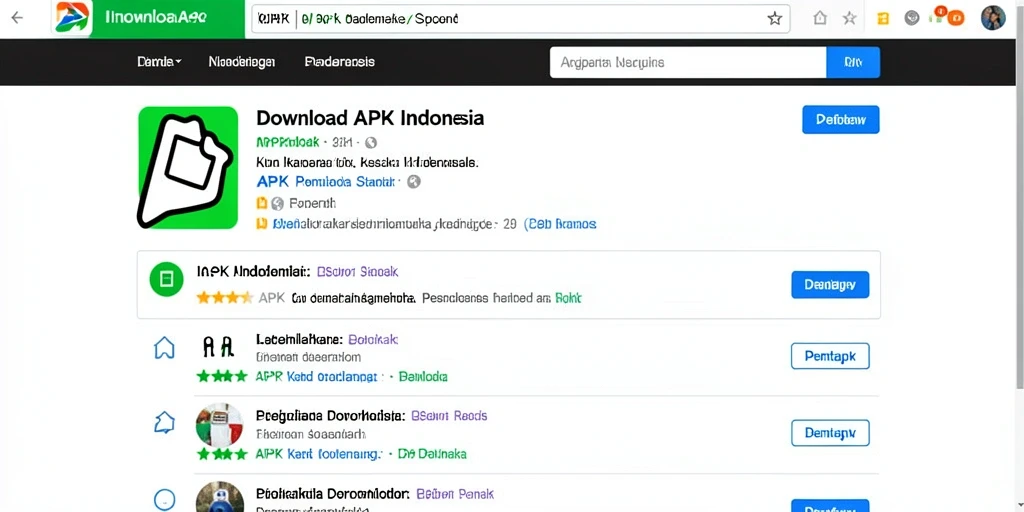Click green circle icon in INPK Nndofemlai row
This screenshot has width=1024, height=512.
click(167, 279)
